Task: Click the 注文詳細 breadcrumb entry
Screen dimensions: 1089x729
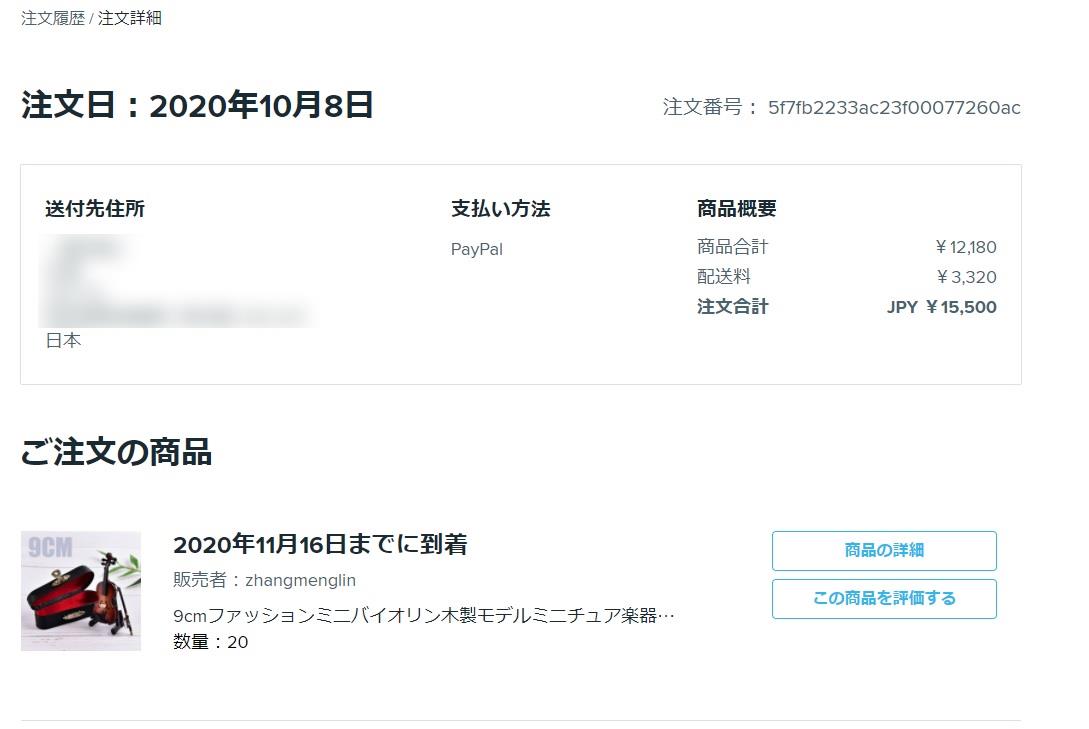Action: [130, 18]
